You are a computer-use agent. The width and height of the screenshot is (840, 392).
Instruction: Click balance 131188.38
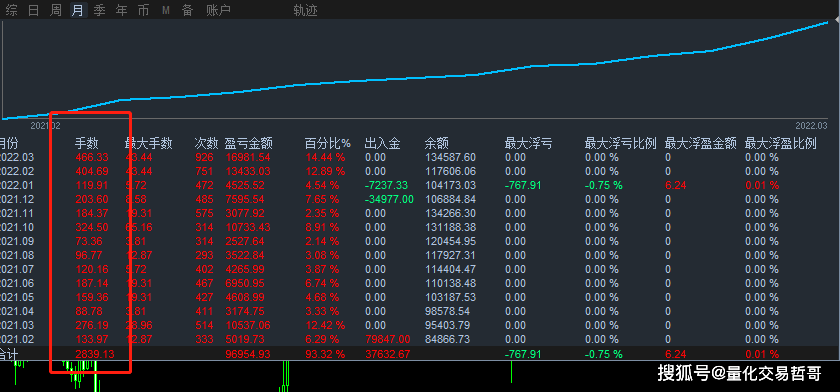point(451,227)
